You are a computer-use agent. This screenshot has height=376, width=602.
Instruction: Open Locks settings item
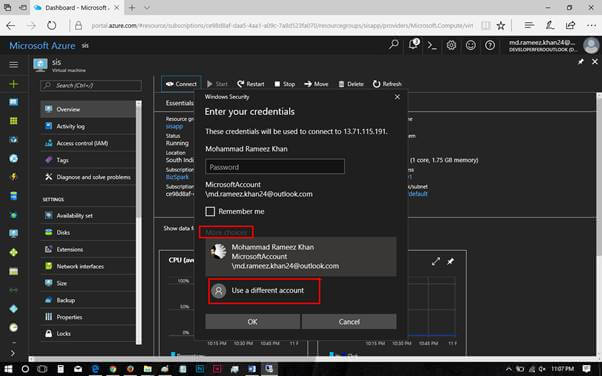coord(88,333)
